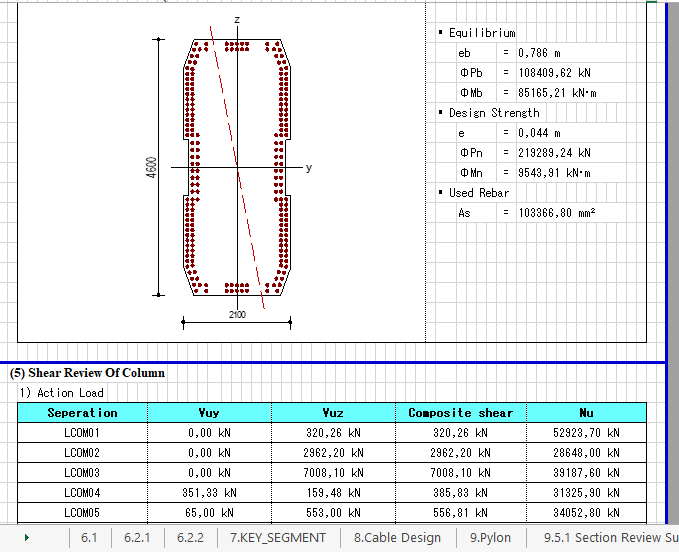Select the LCOM03 row label cell
The width and height of the screenshot is (679, 552).
[83, 472]
